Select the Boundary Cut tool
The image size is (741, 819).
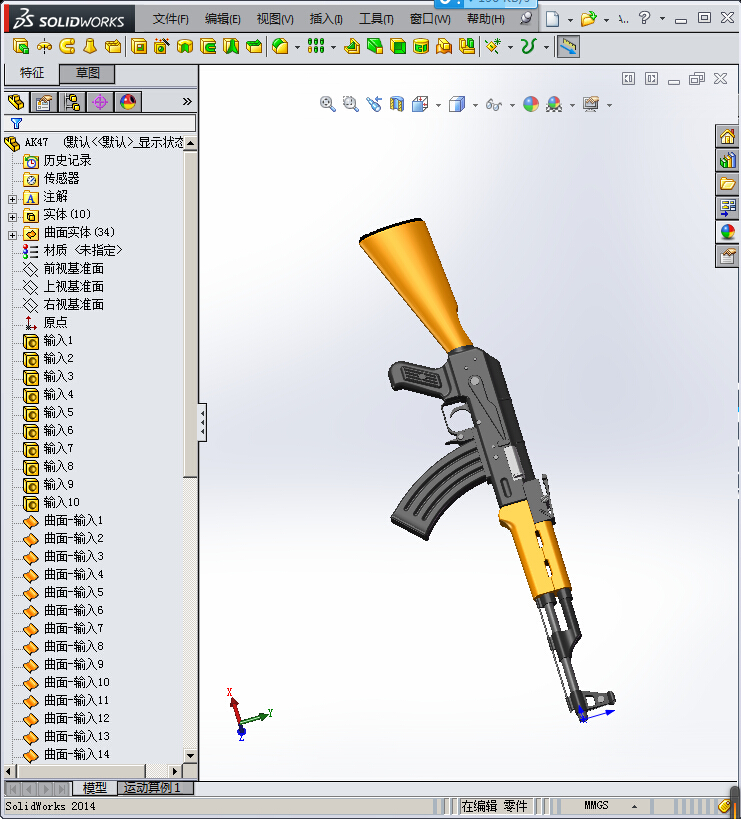254,46
